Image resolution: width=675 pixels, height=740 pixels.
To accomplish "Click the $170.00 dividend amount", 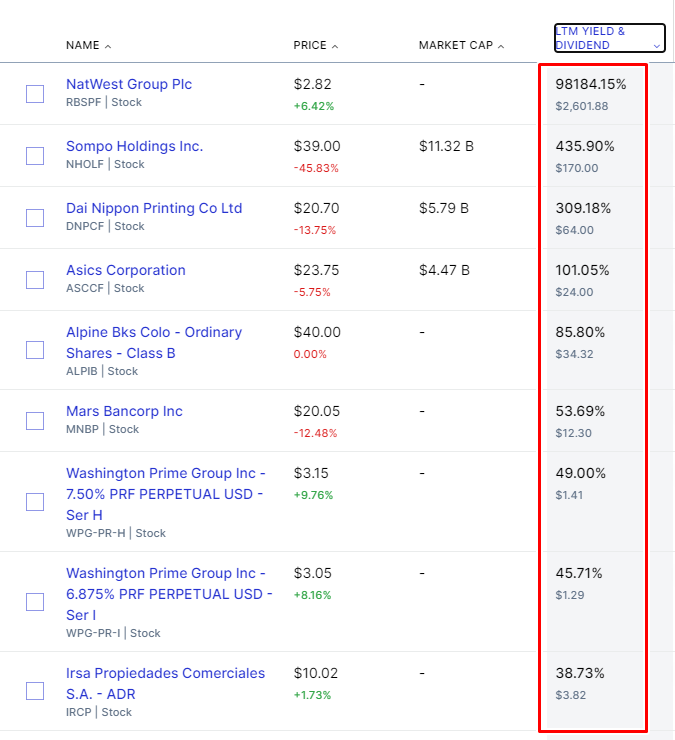I will 577,168.
